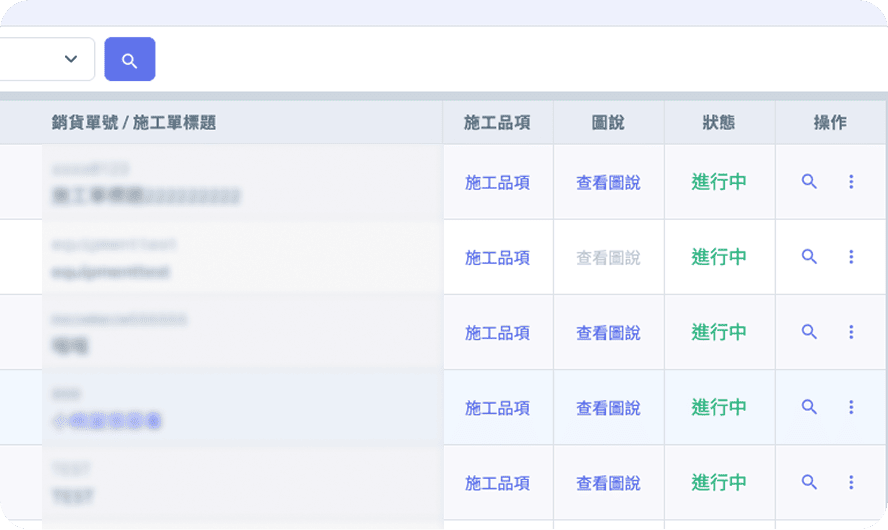Click magnifier icon in third table row
Screen dimensions: 888x530
tap(809, 332)
